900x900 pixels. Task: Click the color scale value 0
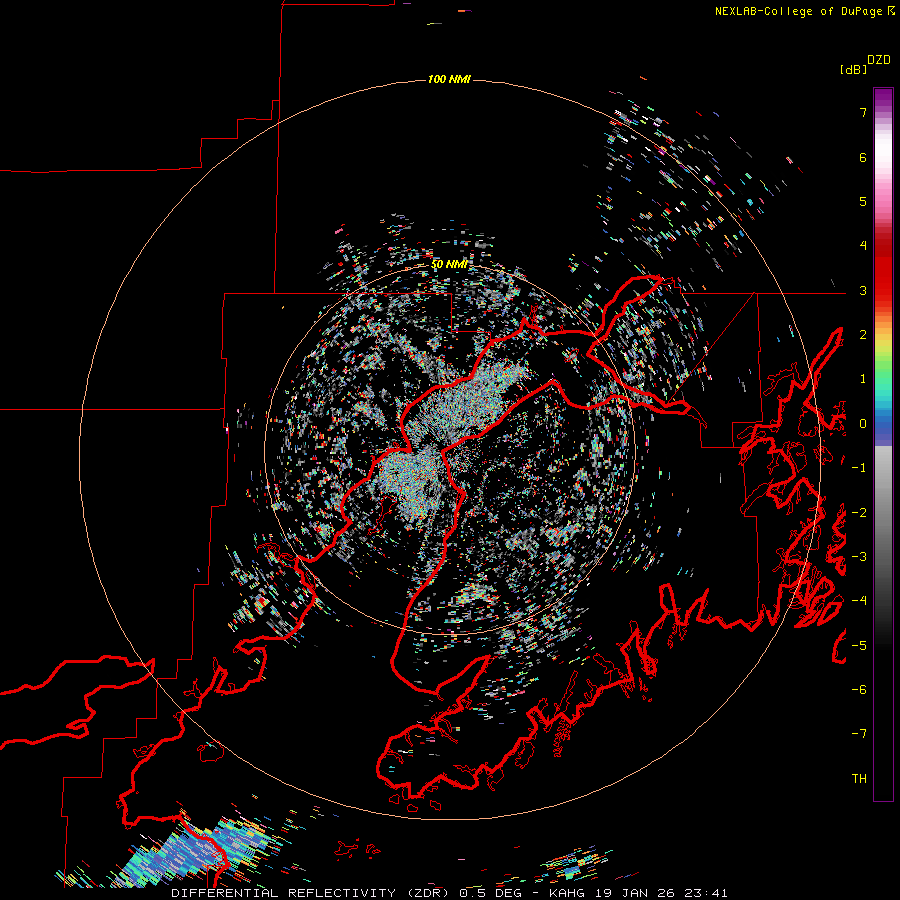[x=863, y=424]
